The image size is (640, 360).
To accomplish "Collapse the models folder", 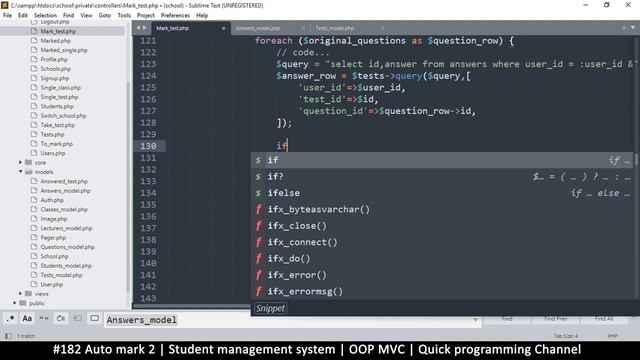I will coord(20,172).
